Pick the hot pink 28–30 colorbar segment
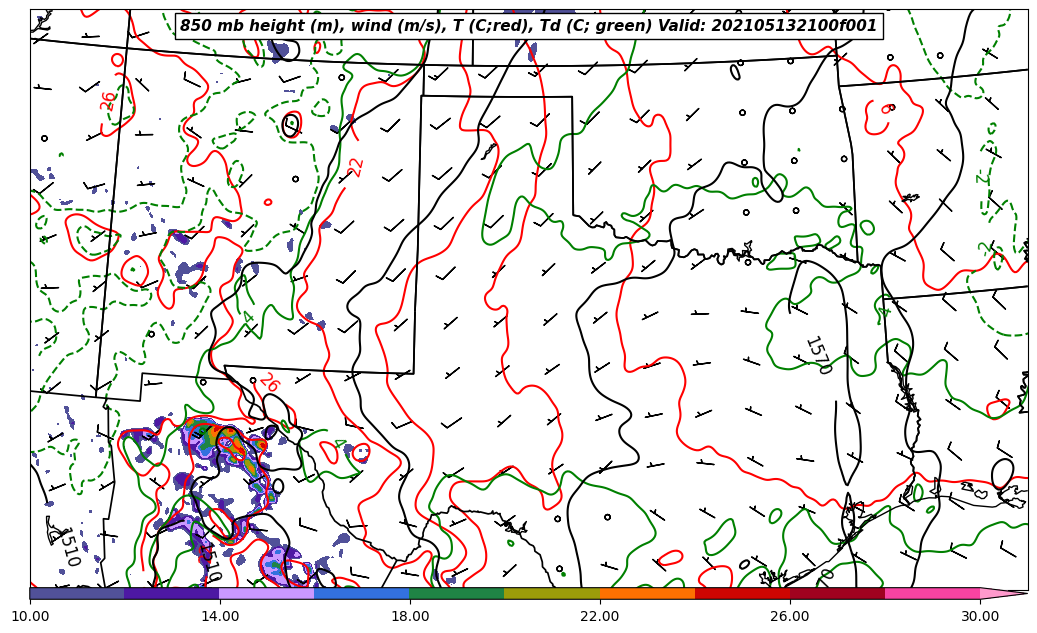 (x=932, y=593)
